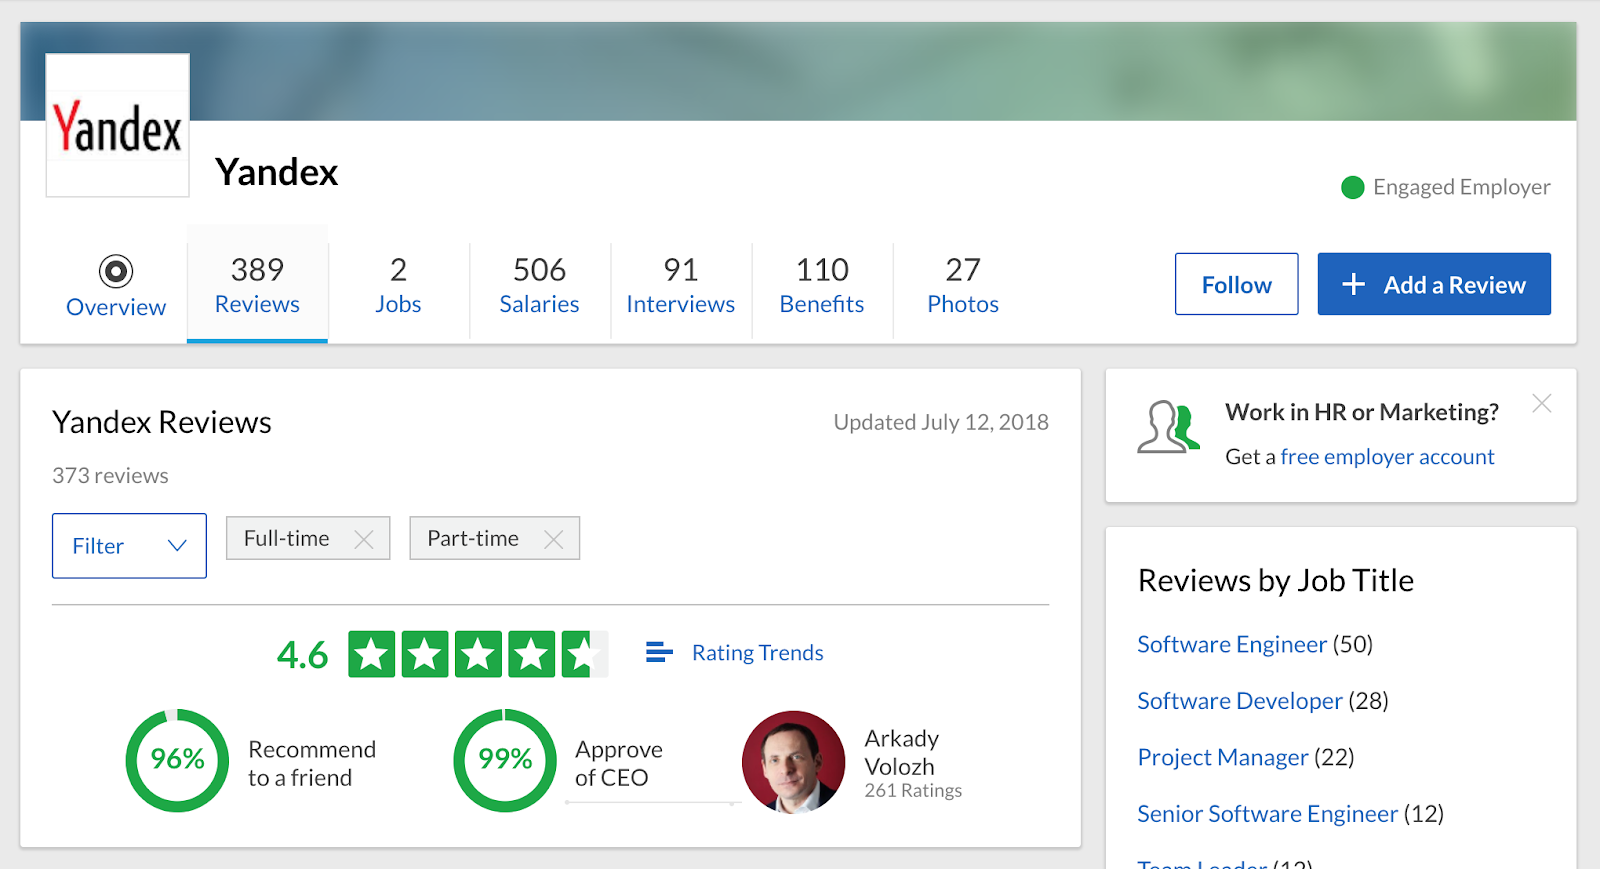The width and height of the screenshot is (1600, 869).
Task: Select Project Manager reviews link
Action: (1222, 758)
